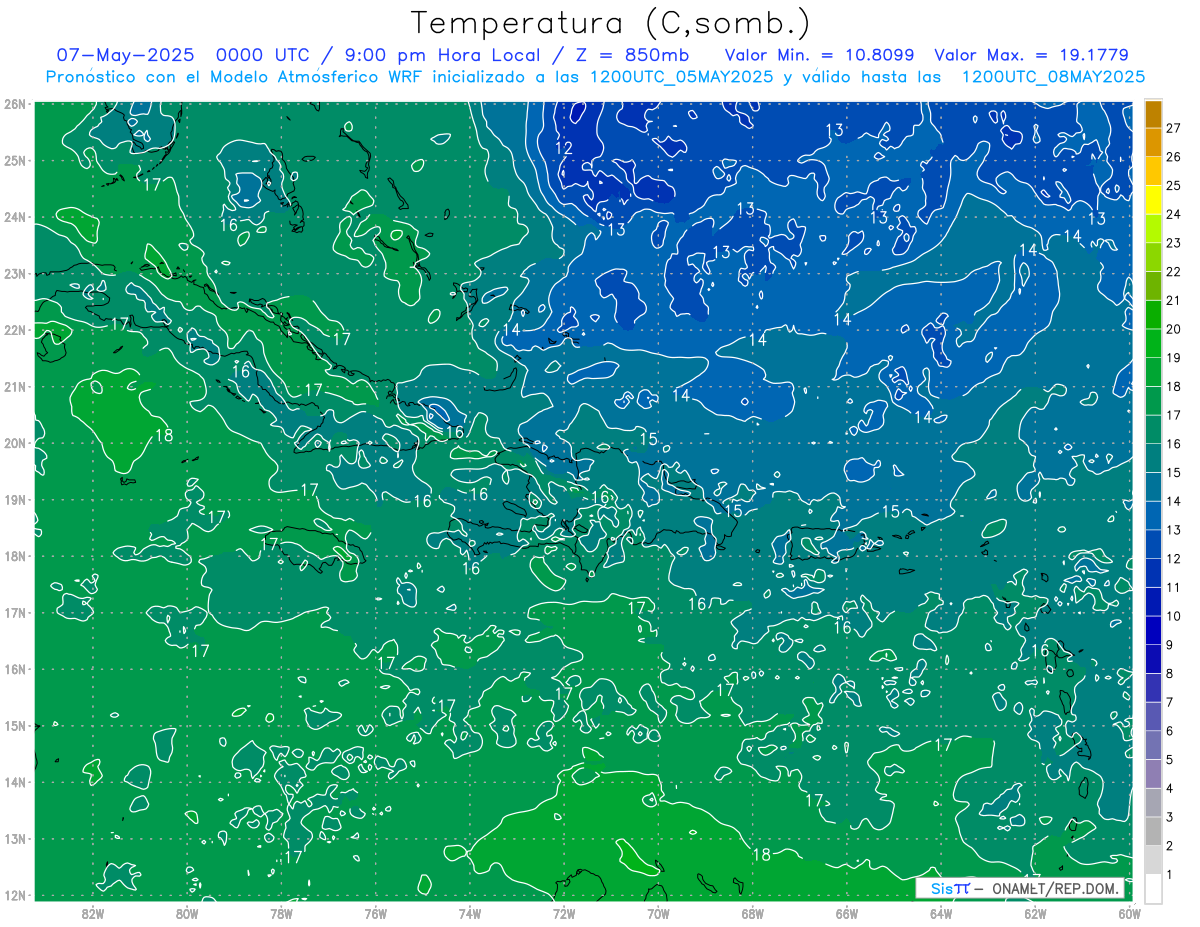Click legend value 15 on the color bar
The width and height of the screenshot is (1200, 927).
[1174, 472]
